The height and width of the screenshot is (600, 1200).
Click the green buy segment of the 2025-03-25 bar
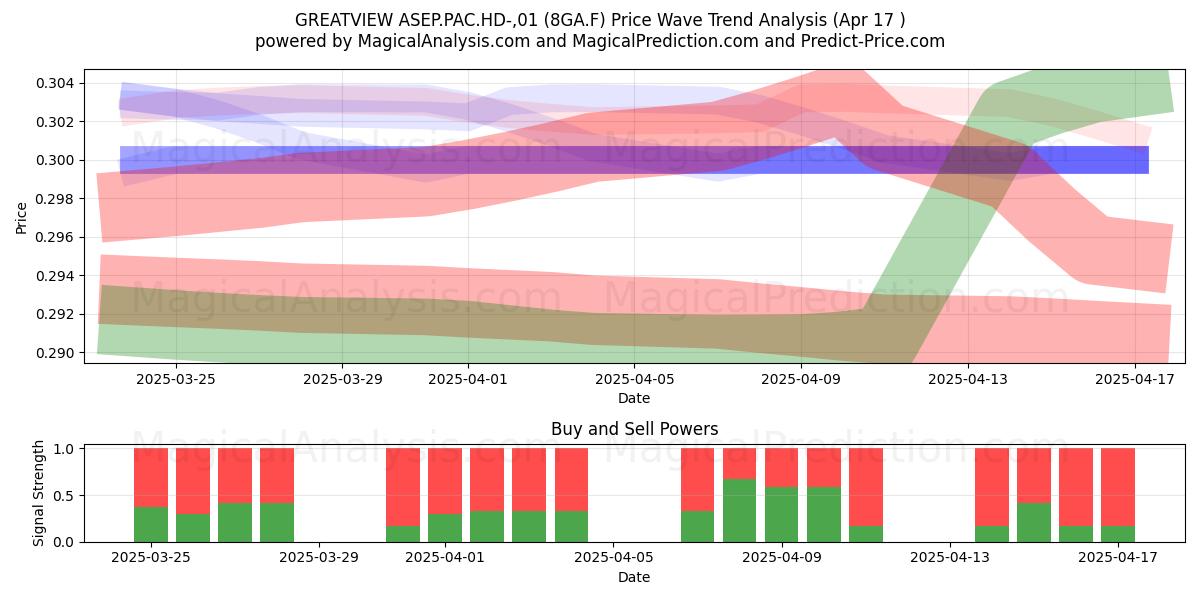coord(151,524)
